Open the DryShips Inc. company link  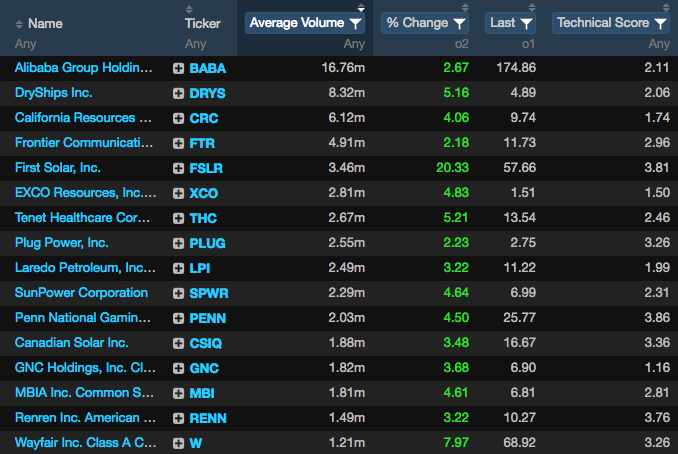(x=53, y=93)
